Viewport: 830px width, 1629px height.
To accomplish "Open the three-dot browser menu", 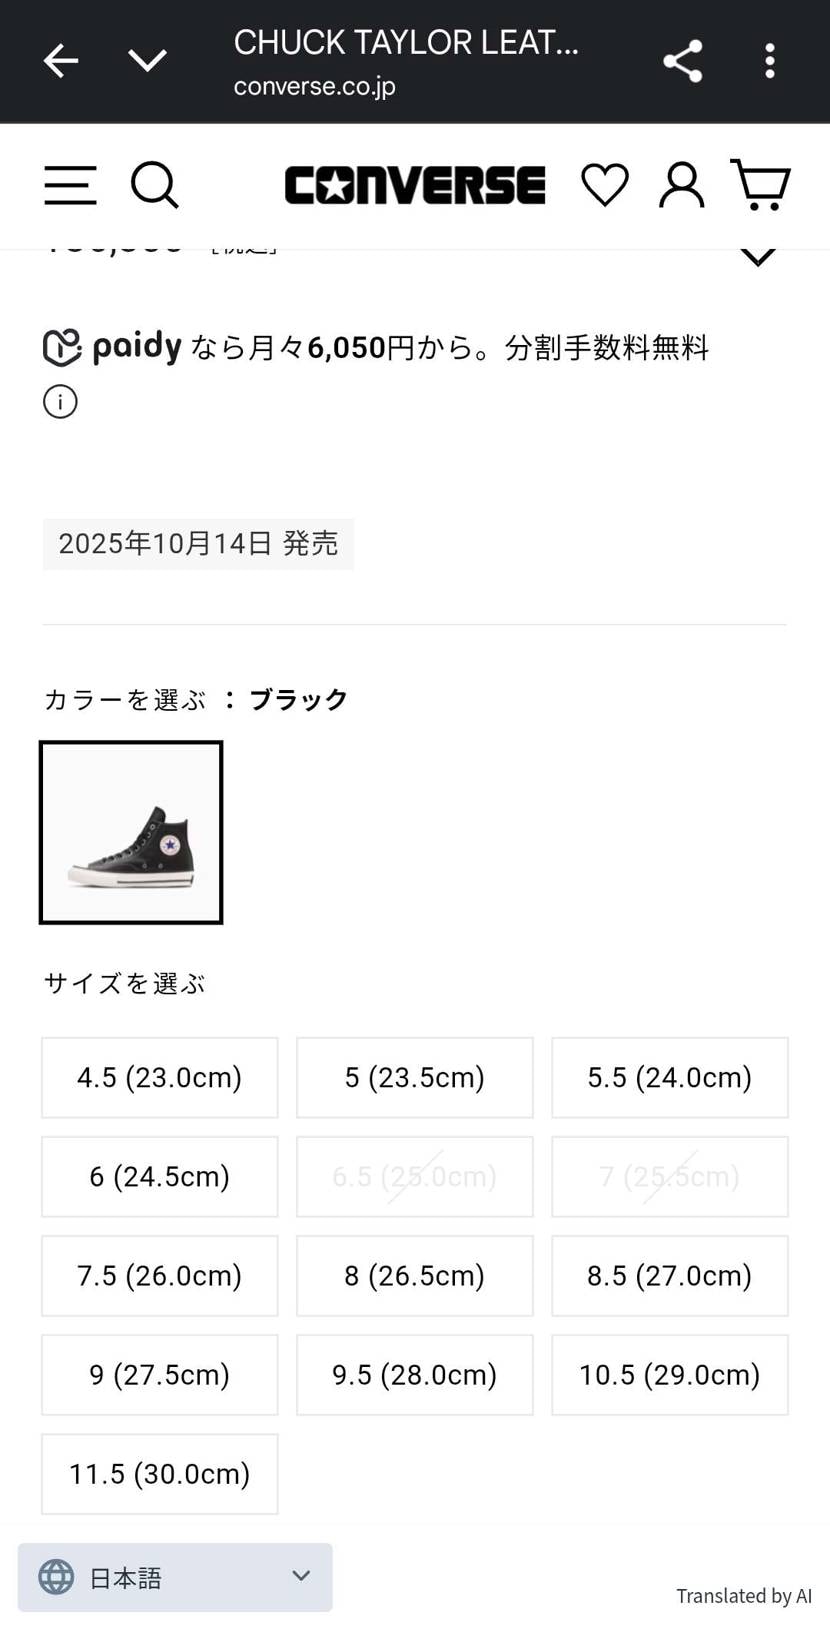I will point(769,61).
